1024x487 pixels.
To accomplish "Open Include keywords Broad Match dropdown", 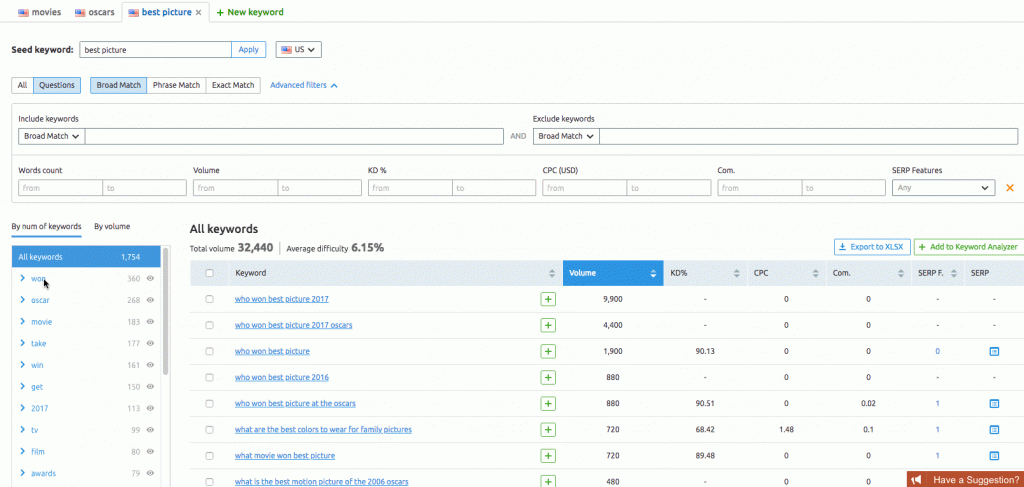I will pos(52,136).
